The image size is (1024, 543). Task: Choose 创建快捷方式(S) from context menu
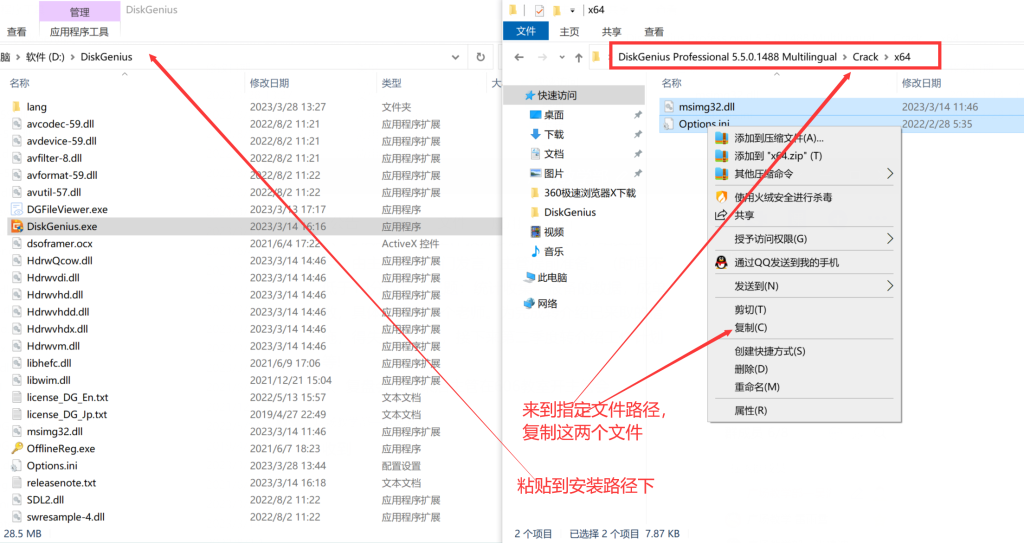coord(769,351)
